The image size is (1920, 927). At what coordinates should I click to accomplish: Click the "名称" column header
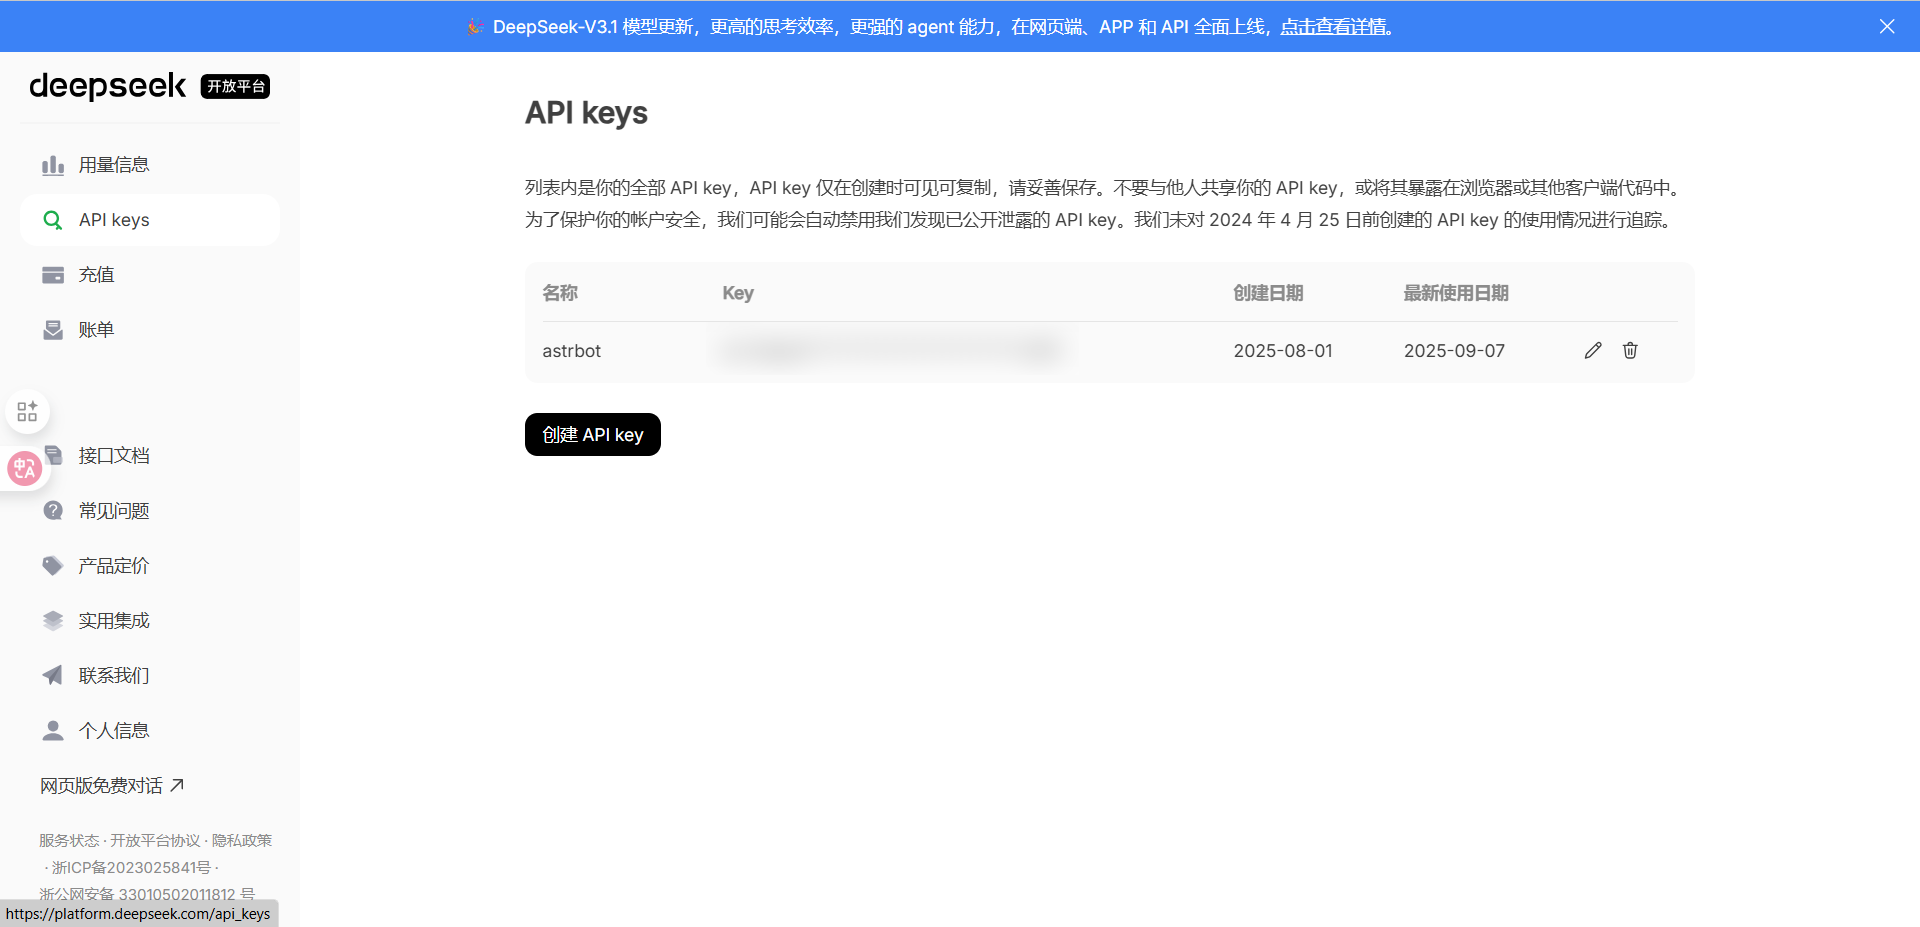click(560, 293)
